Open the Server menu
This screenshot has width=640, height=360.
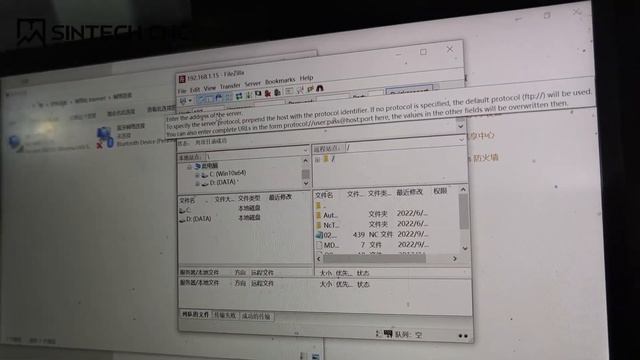click(x=253, y=84)
